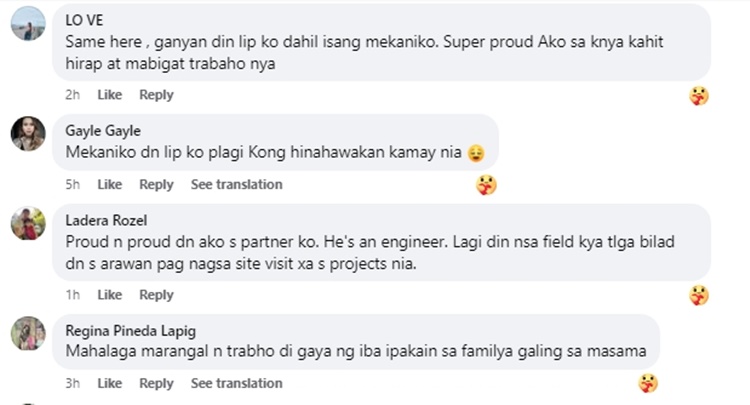The image size is (750, 405).
Task: Reply to Ladera Rozel's comment
Action: point(156,295)
